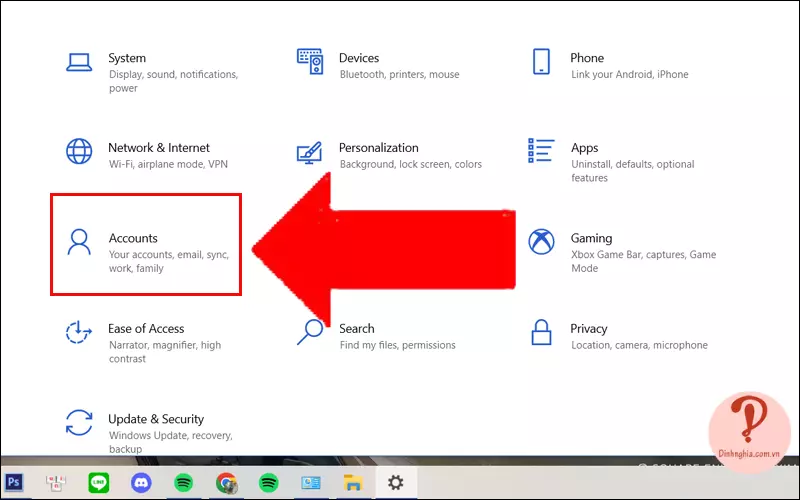
Task: Open the Apps settings title
Action: point(585,148)
